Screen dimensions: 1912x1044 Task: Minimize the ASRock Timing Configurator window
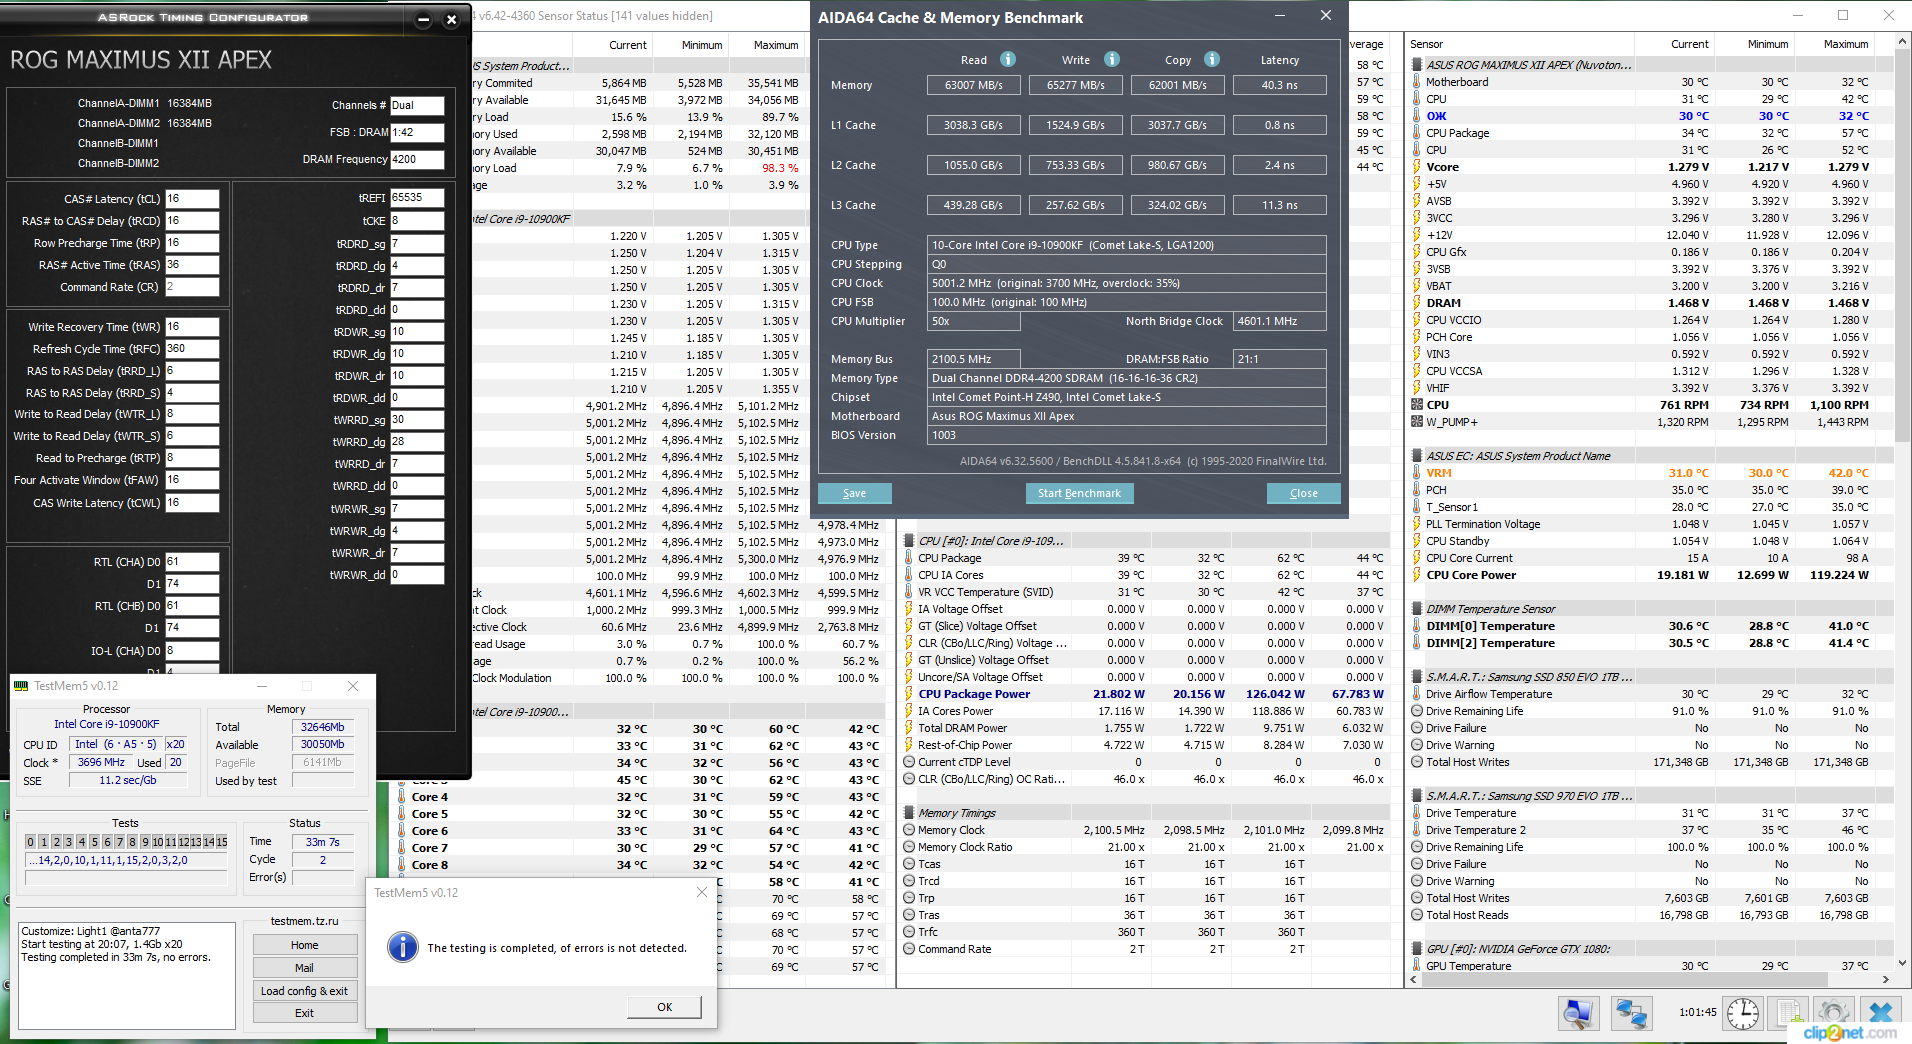(x=423, y=19)
